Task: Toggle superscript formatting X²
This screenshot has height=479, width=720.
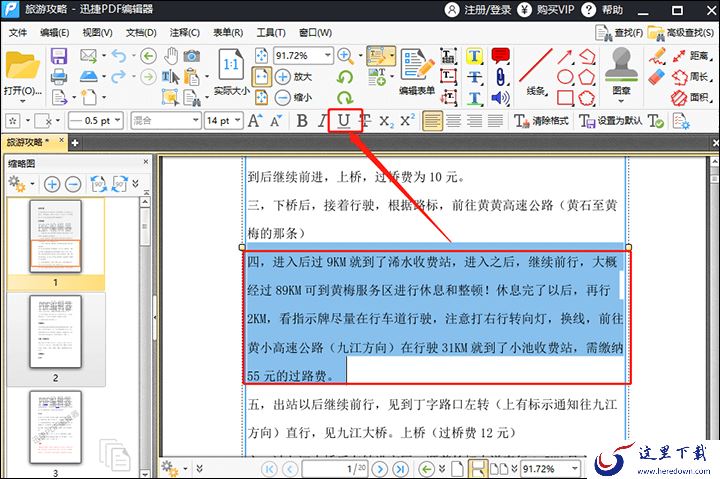Action: [x=407, y=121]
